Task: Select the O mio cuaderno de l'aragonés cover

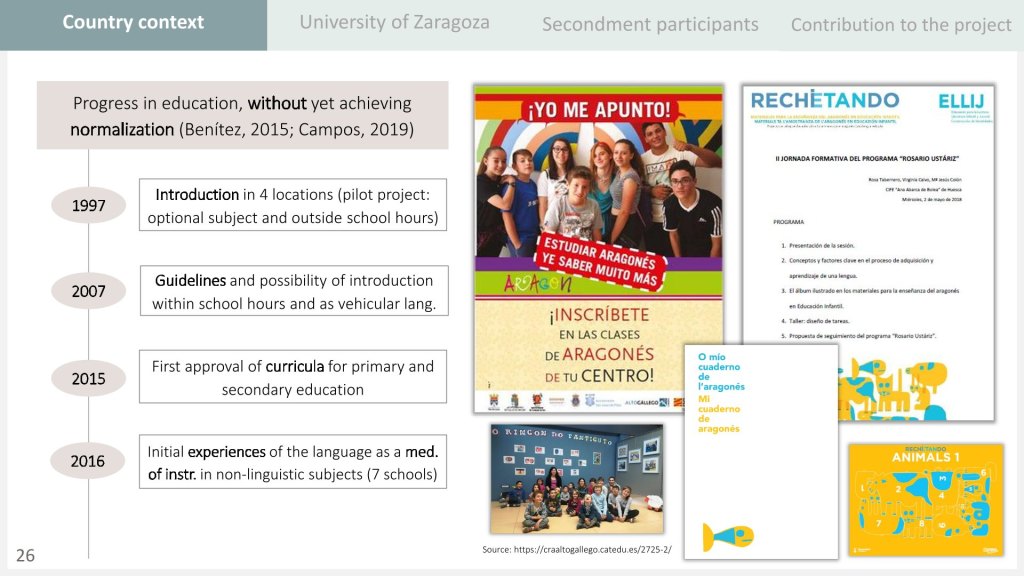Action: click(x=760, y=452)
